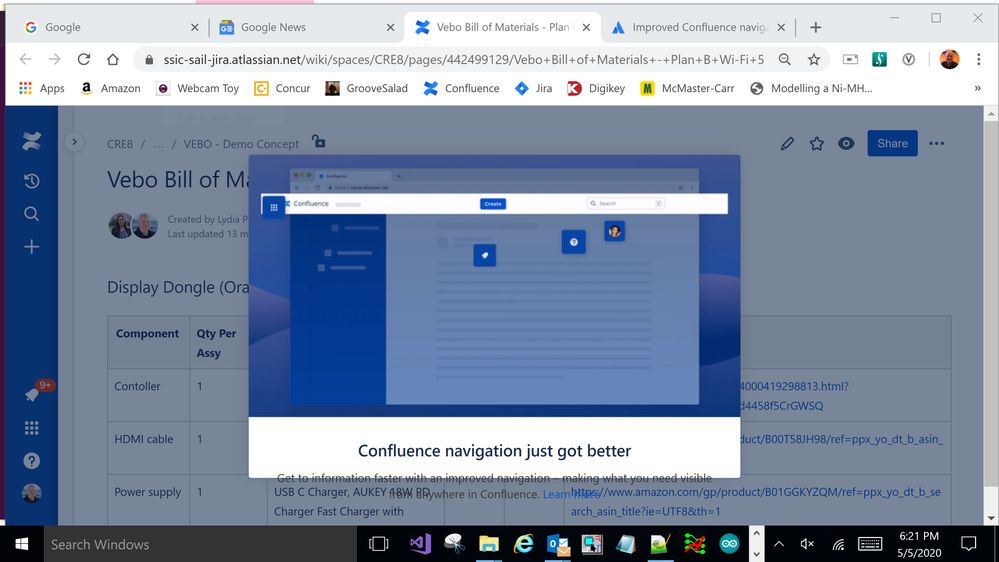Expand the collapsed page sidebar chevron
The height and width of the screenshot is (562, 999).
[x=74, y=142]
